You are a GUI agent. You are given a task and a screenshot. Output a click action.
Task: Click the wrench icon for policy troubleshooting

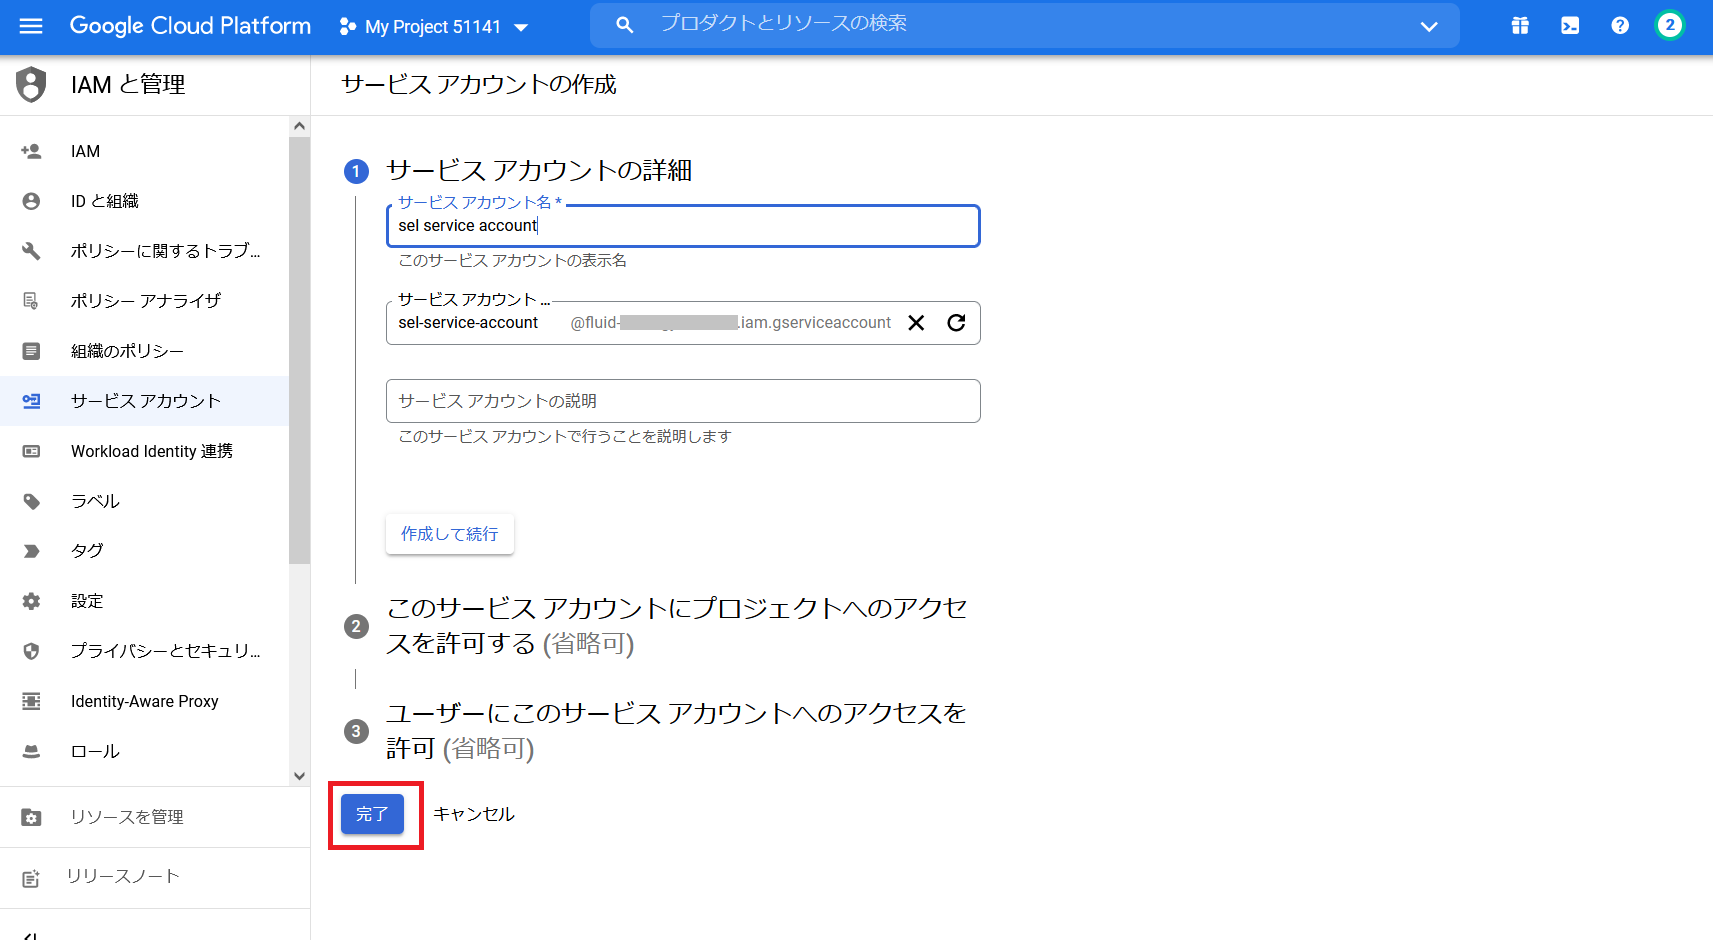[x=31, y=251]
